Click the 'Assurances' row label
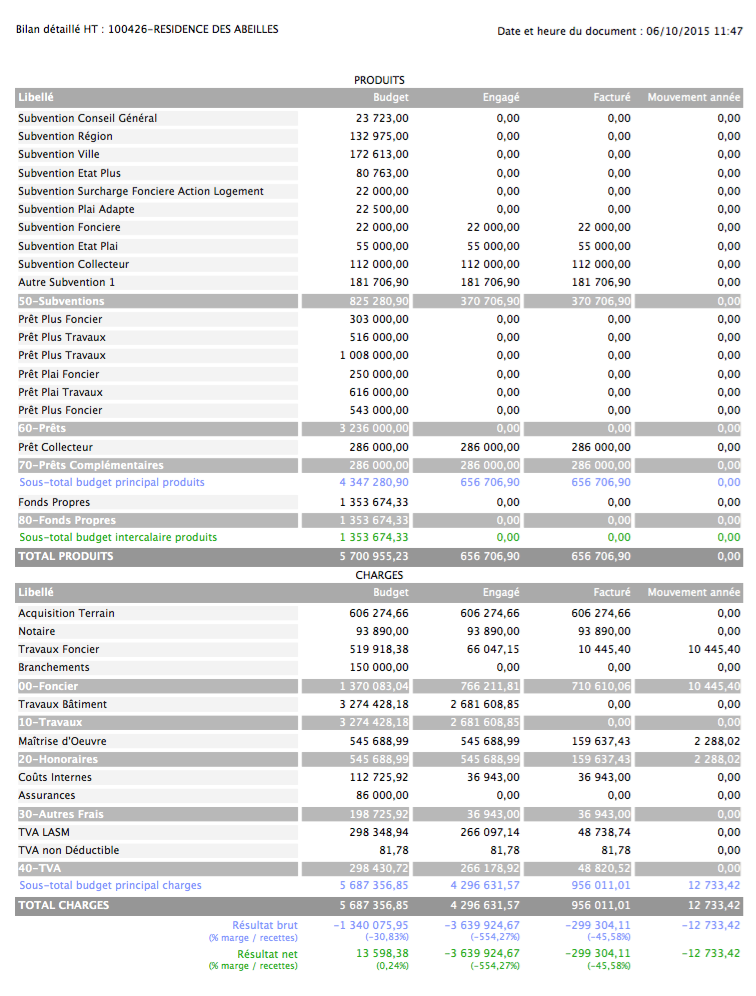Screen dimensions: 756x996 pos(46,795)
